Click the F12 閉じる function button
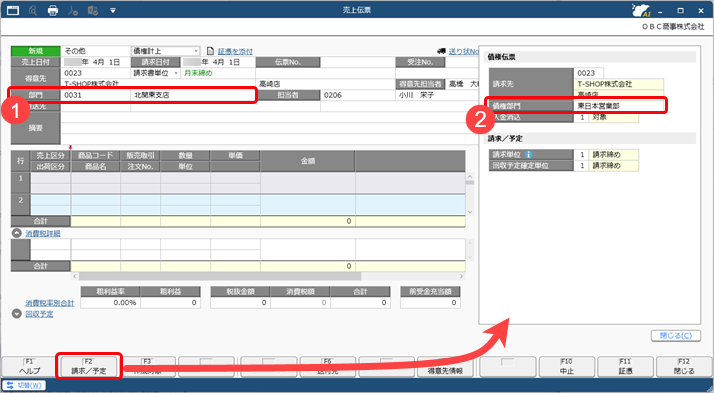Screen dimensions: 714x393 click(684, 367)
